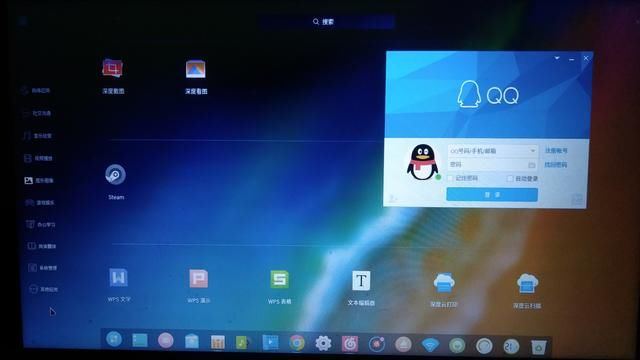
Task: Click multi-account icon at QQ window bottom-left
Action: pos(393,199)
